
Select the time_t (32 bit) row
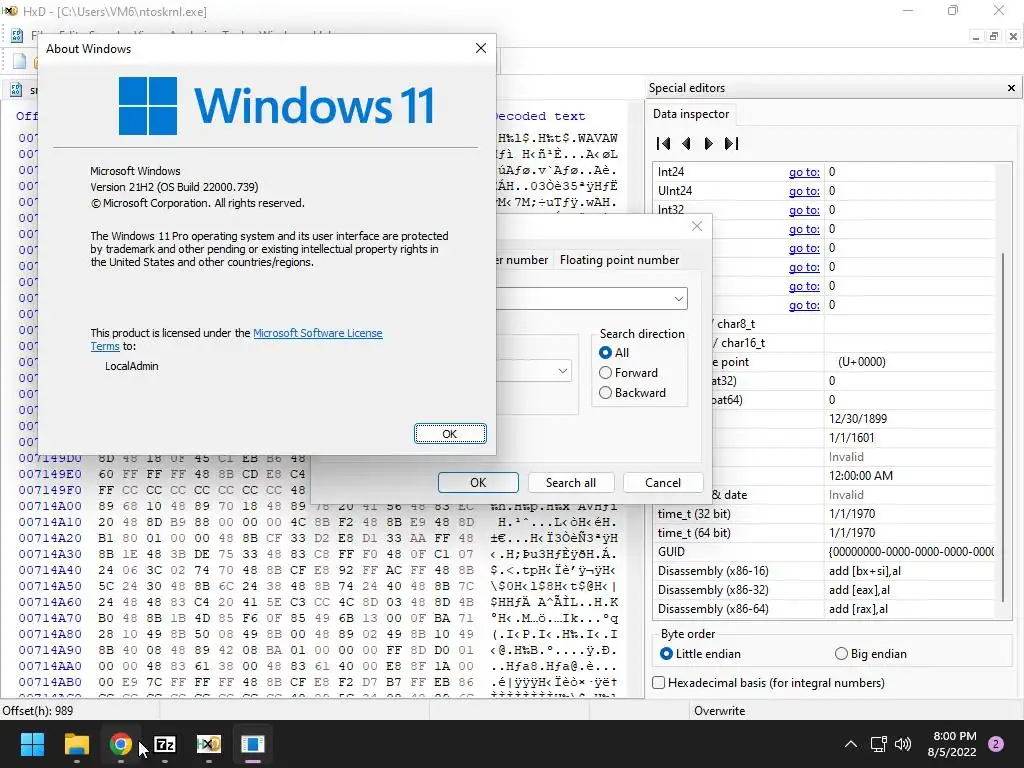click(825, 514)
